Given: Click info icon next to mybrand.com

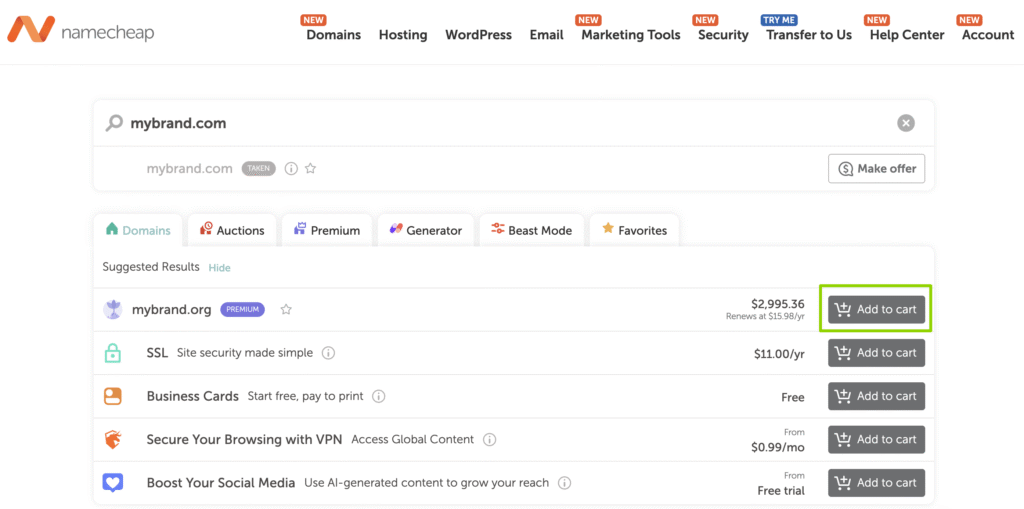Looking at the screenshot, I should [x=291, y=169].
